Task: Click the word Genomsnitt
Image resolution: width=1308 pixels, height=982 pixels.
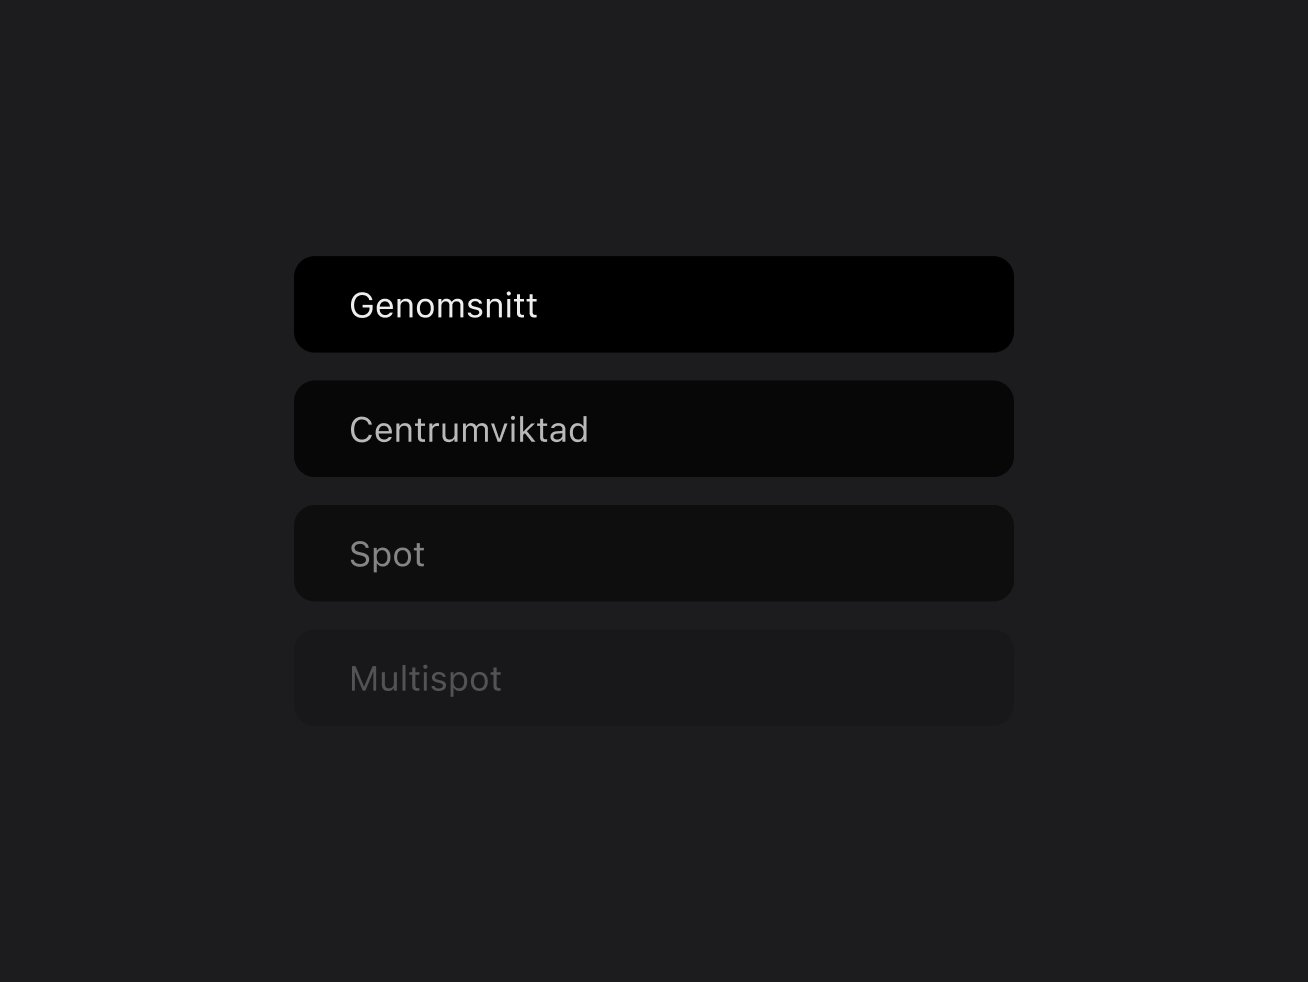Action: [x=443, y=305]
